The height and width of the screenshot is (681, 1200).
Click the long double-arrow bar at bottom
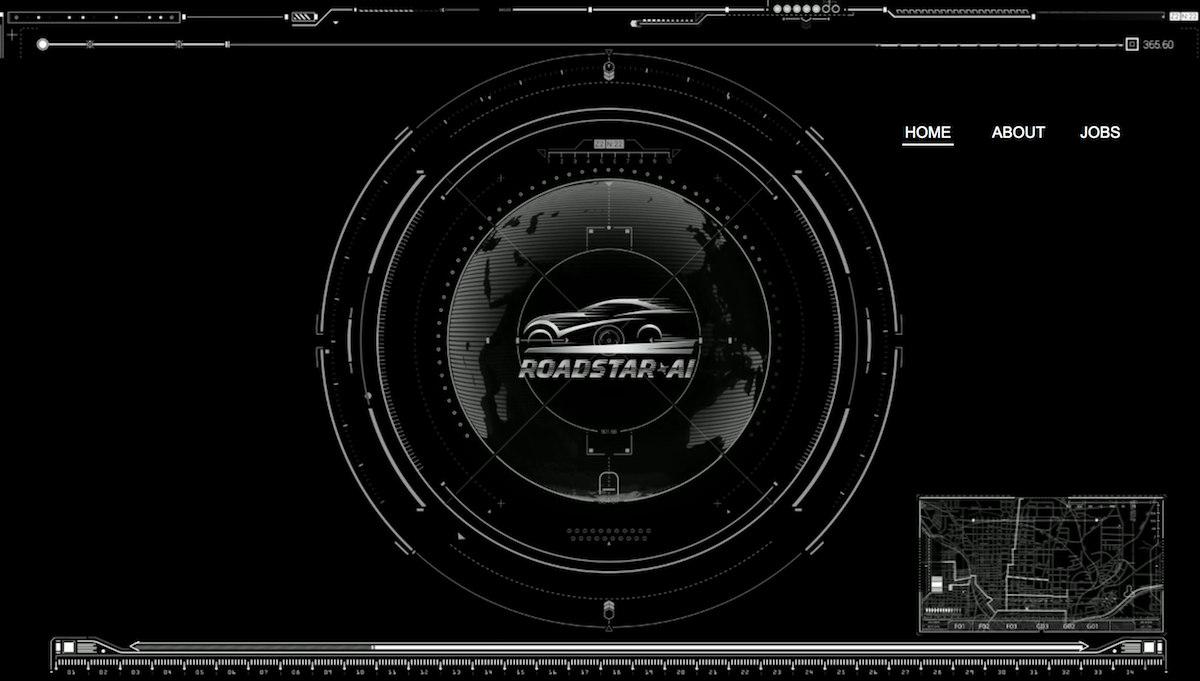(608, 647)
